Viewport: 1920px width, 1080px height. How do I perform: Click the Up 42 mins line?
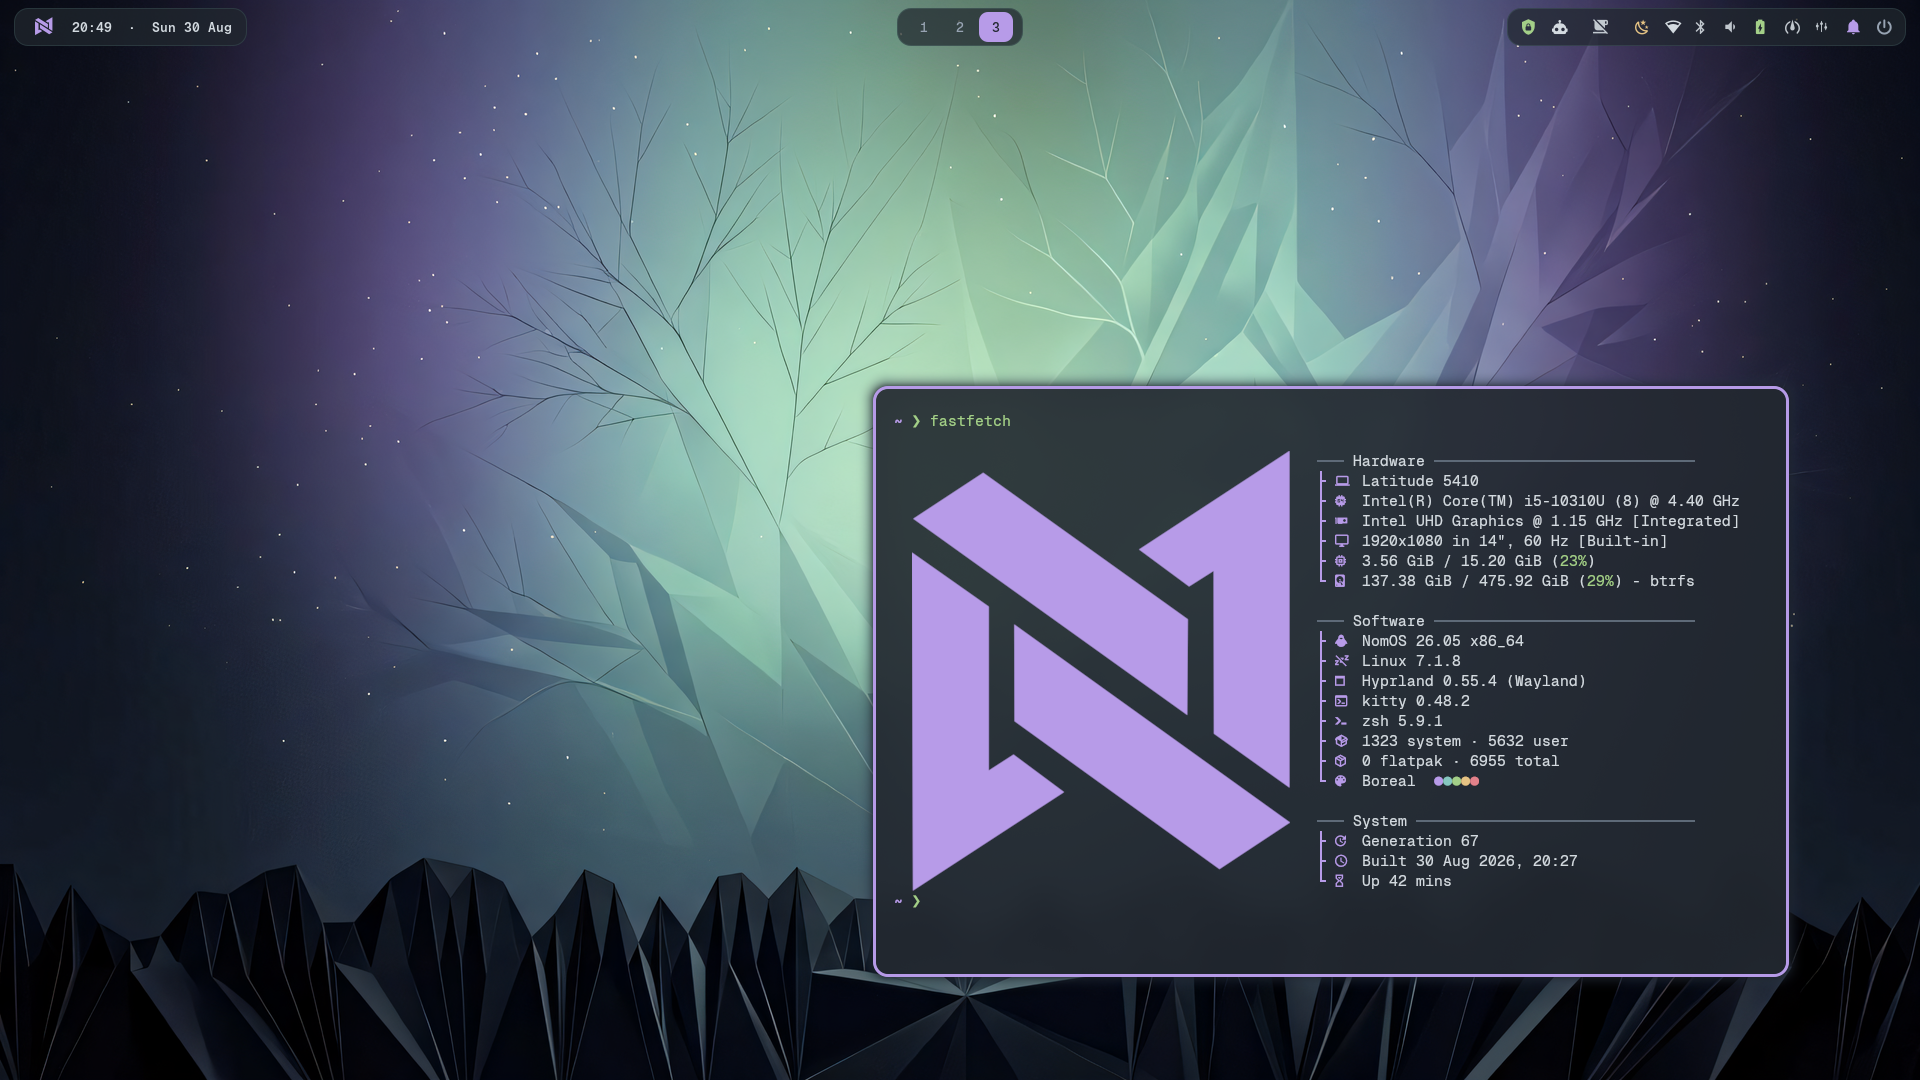(x=1406, y=881)
